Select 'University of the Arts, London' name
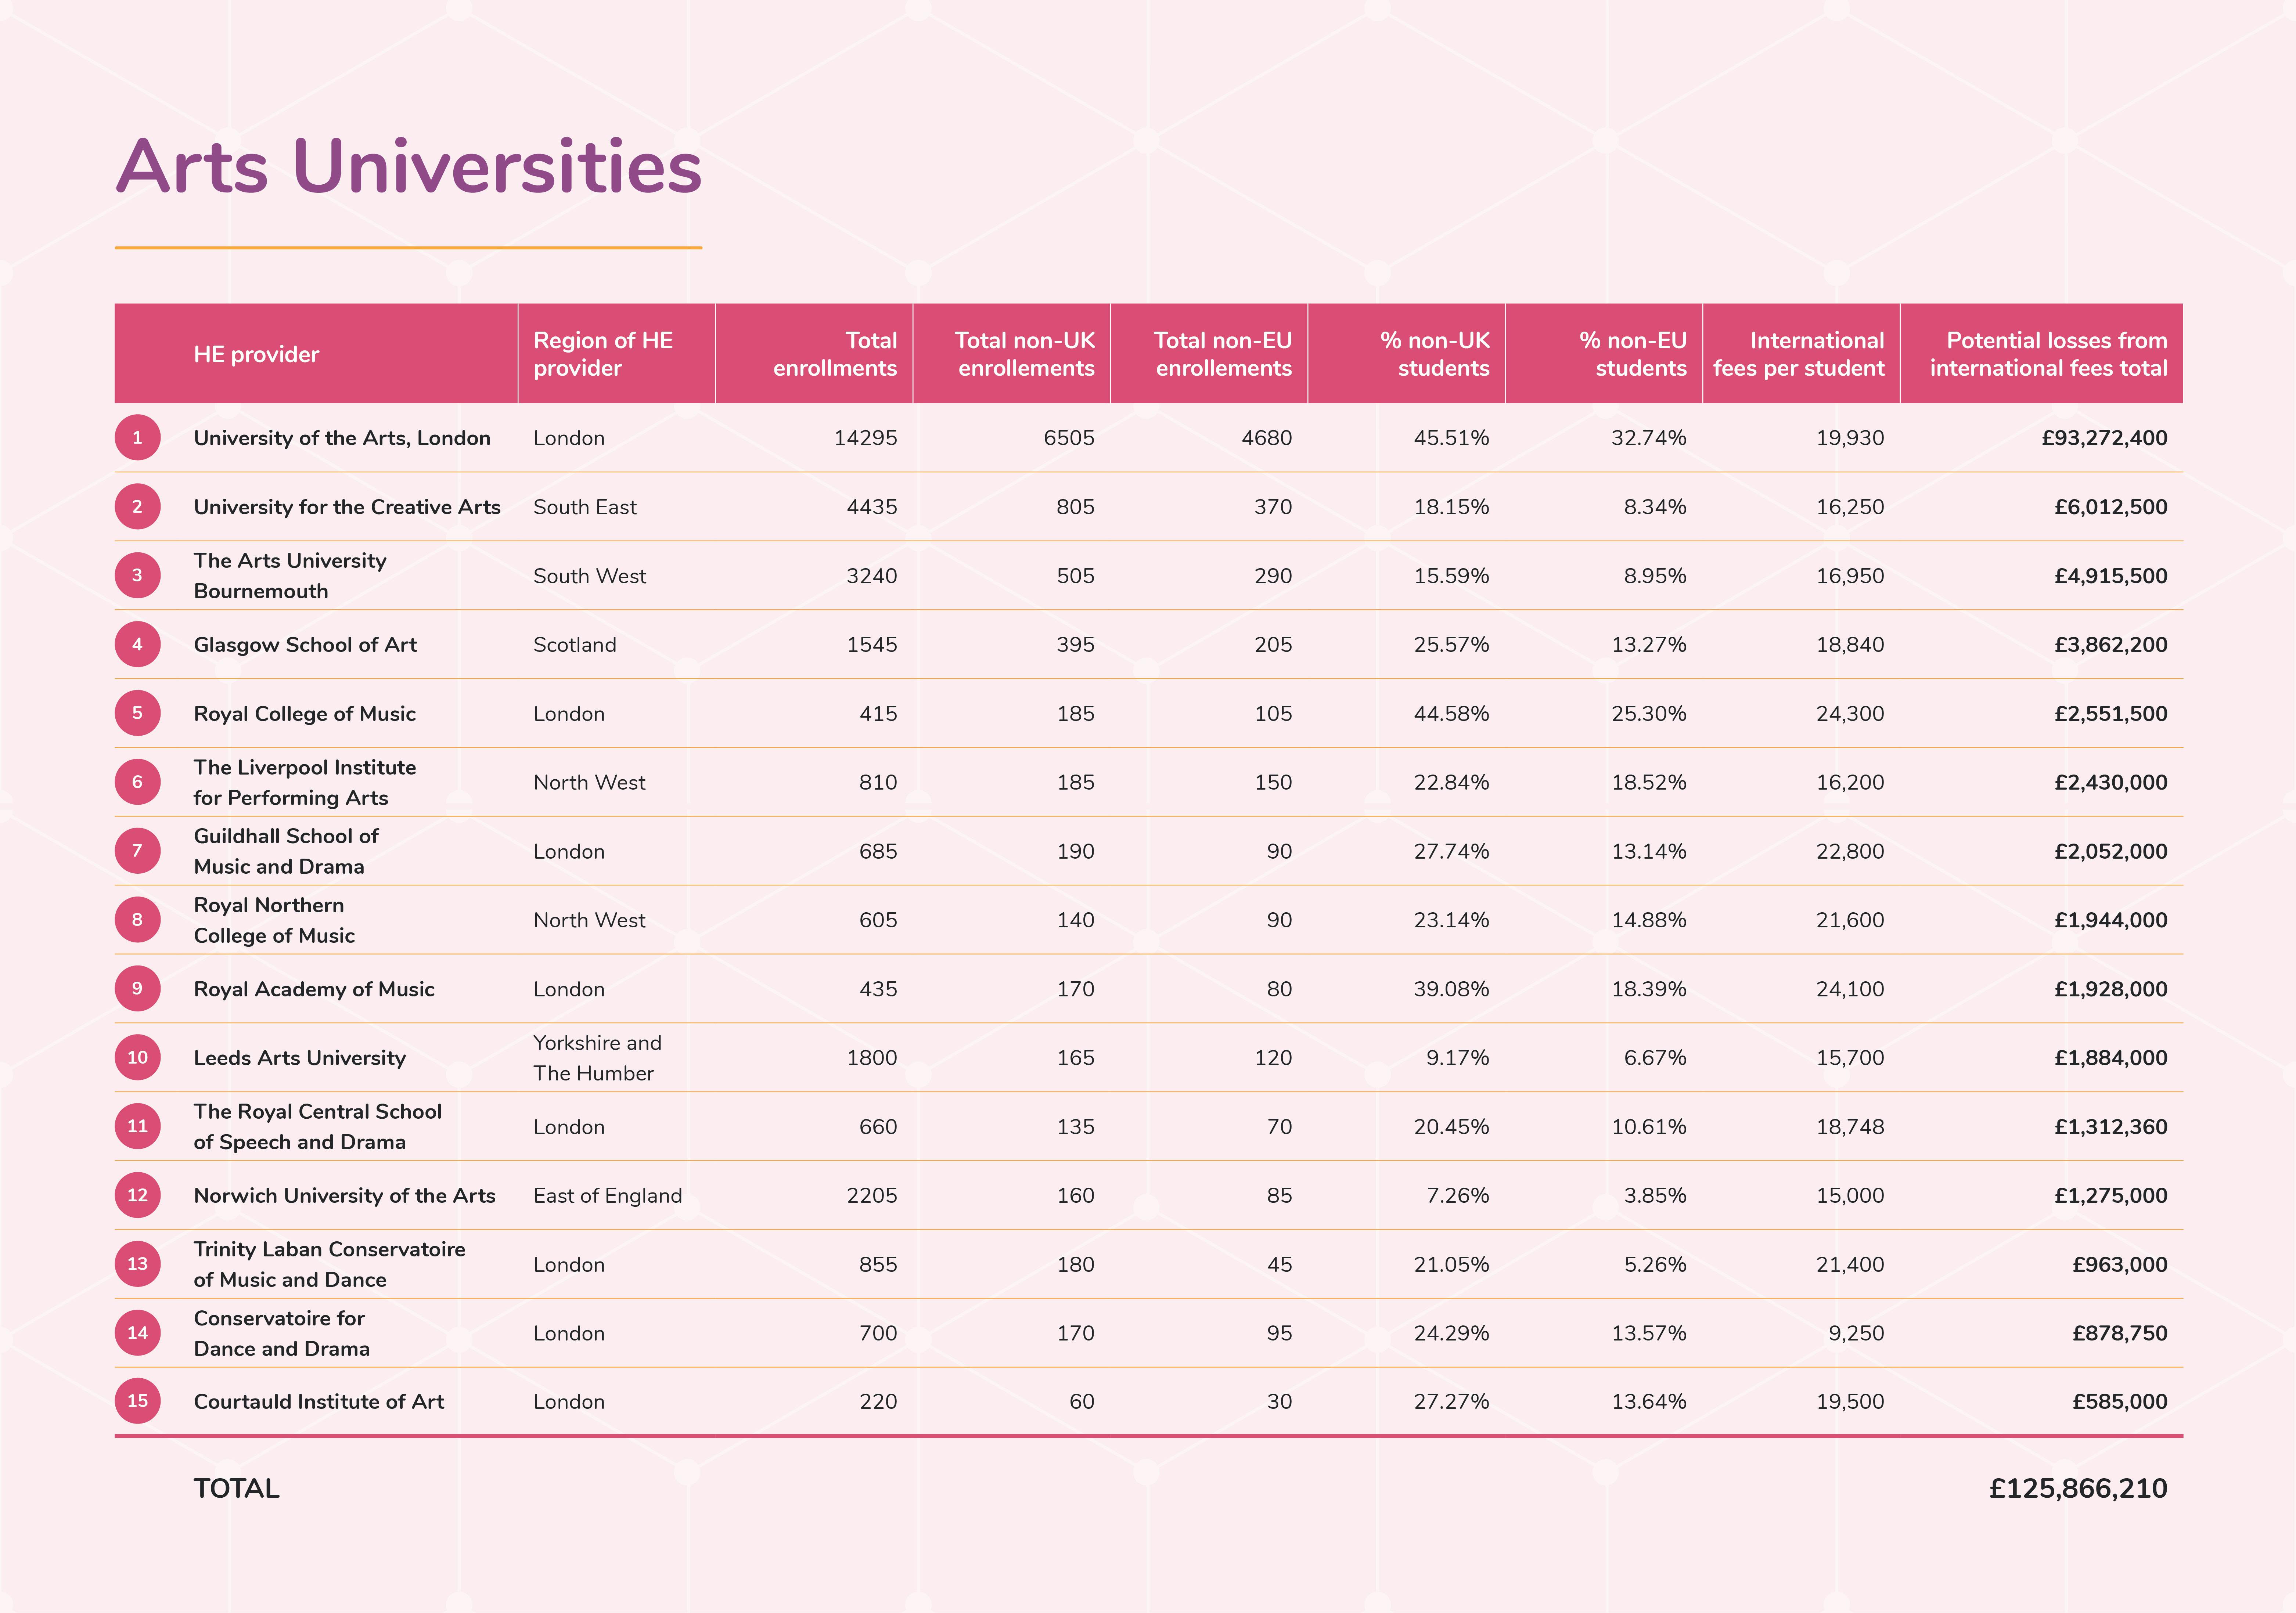 (x=342, y=438)
